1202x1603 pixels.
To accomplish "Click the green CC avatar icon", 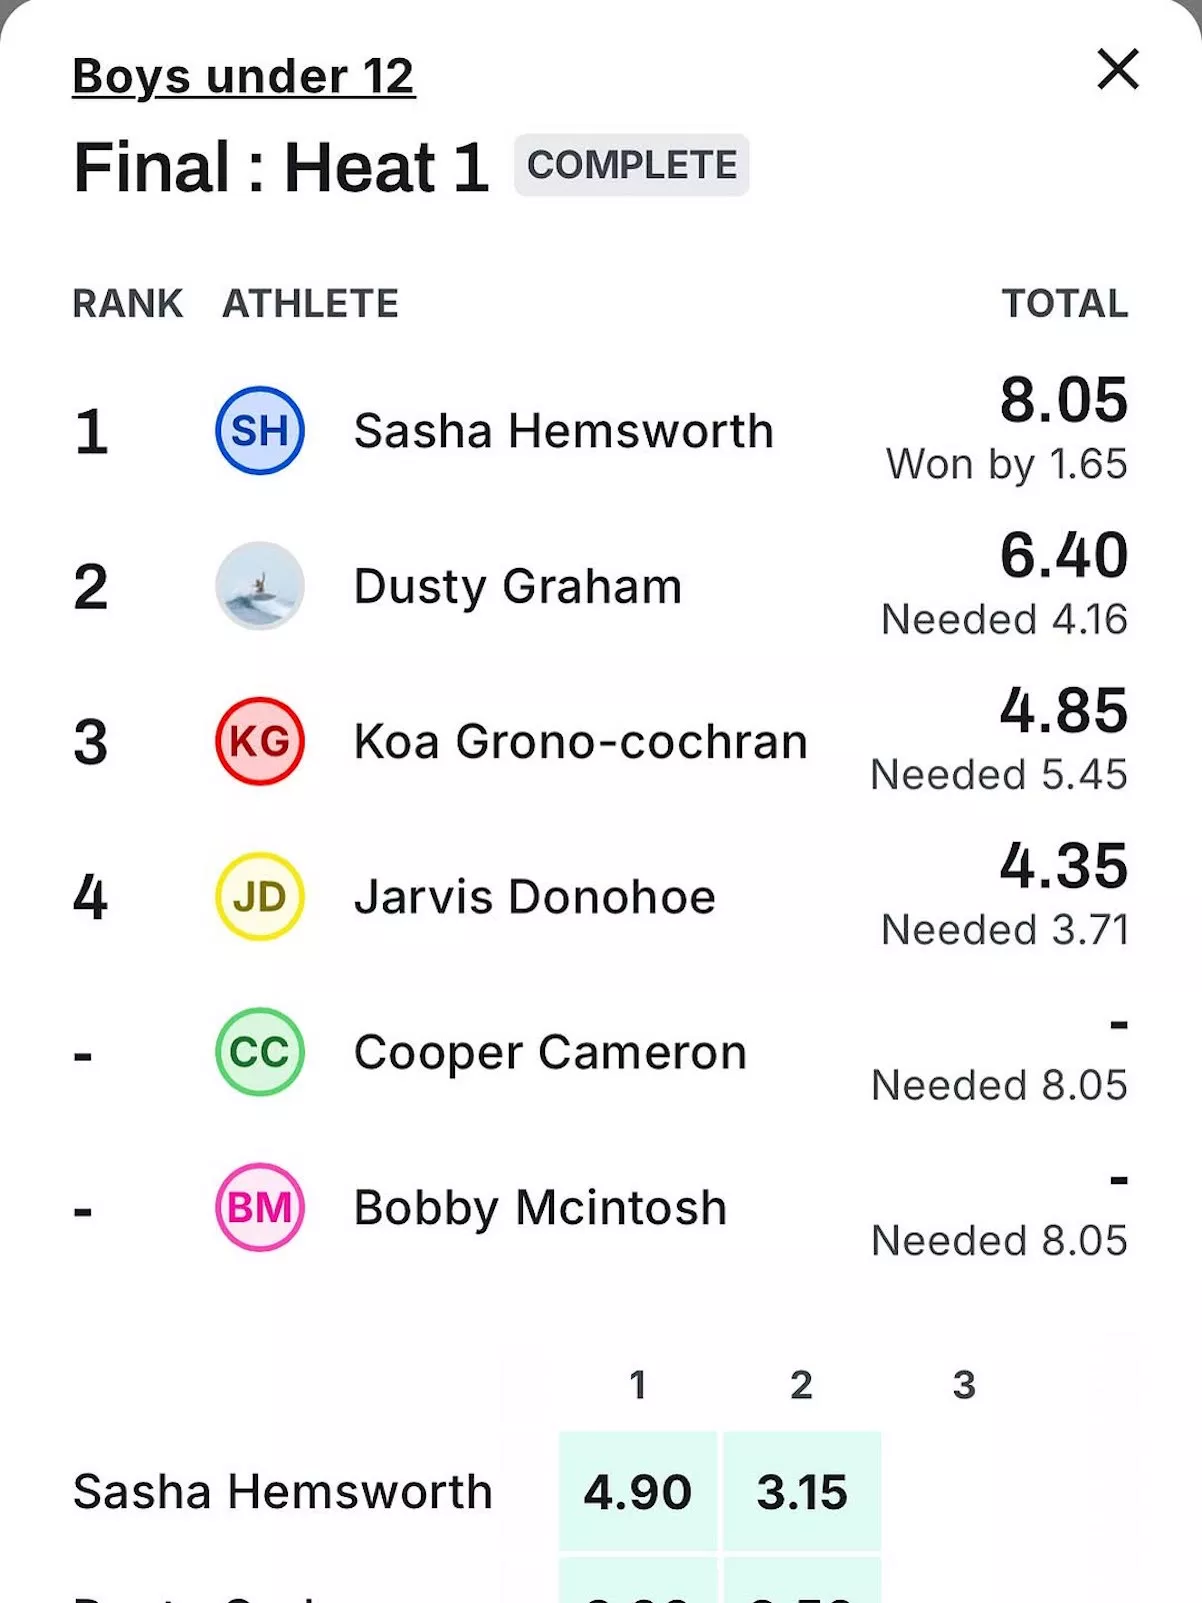I will point(260,1052).
